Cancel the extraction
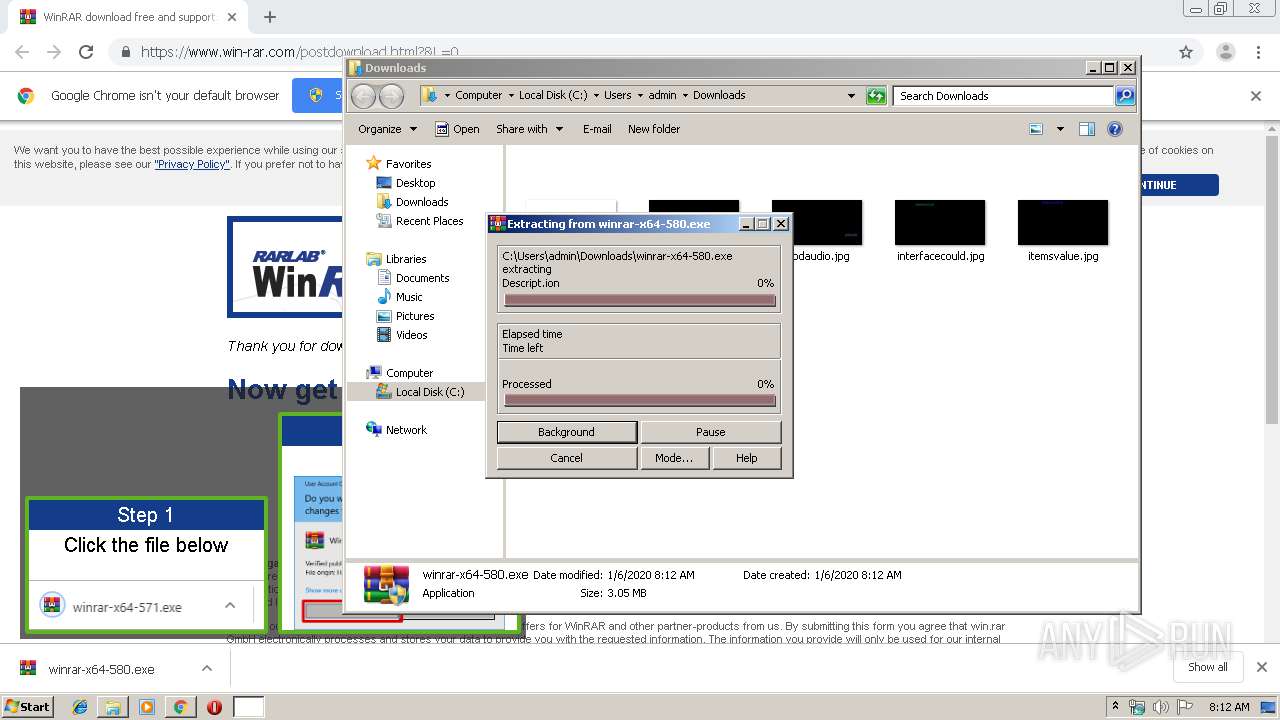Screen dimensions: 1280x720 (x=566, y=458)
